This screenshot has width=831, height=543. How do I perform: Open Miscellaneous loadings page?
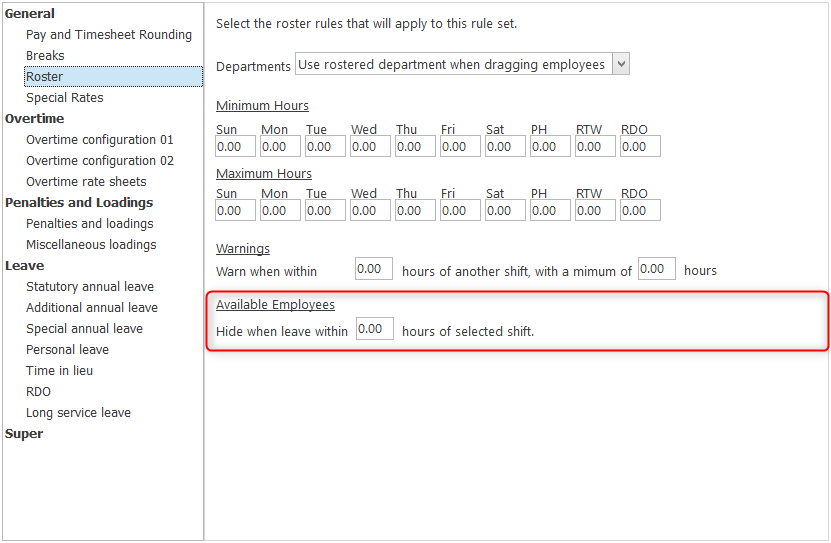(x=91, y=245)
